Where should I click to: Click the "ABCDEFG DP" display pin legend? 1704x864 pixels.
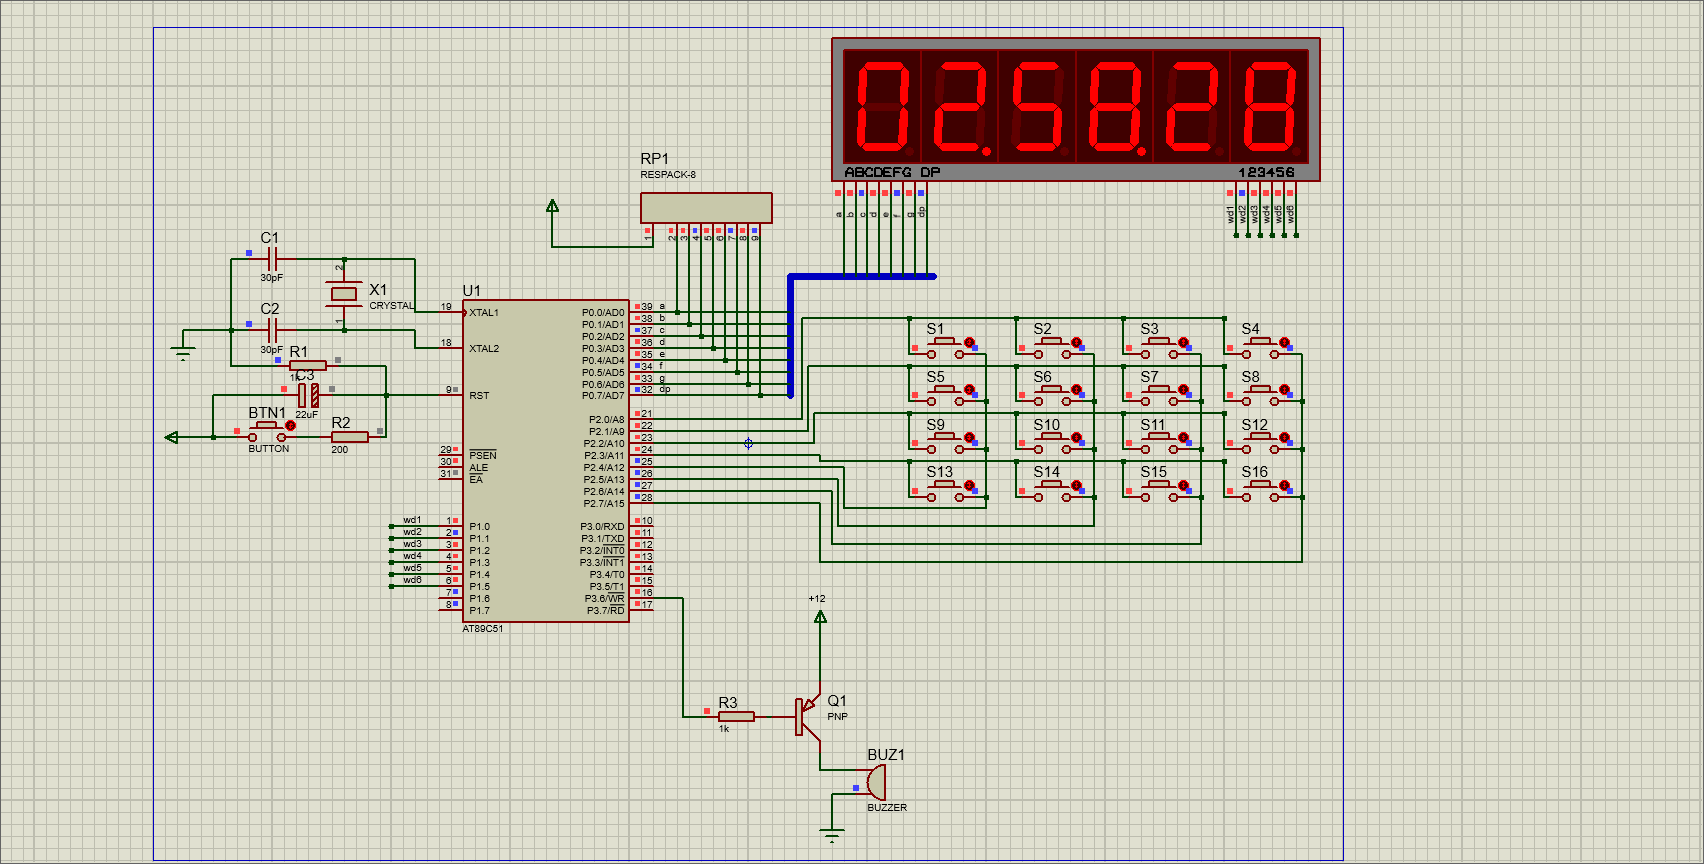tap(893, 172)
